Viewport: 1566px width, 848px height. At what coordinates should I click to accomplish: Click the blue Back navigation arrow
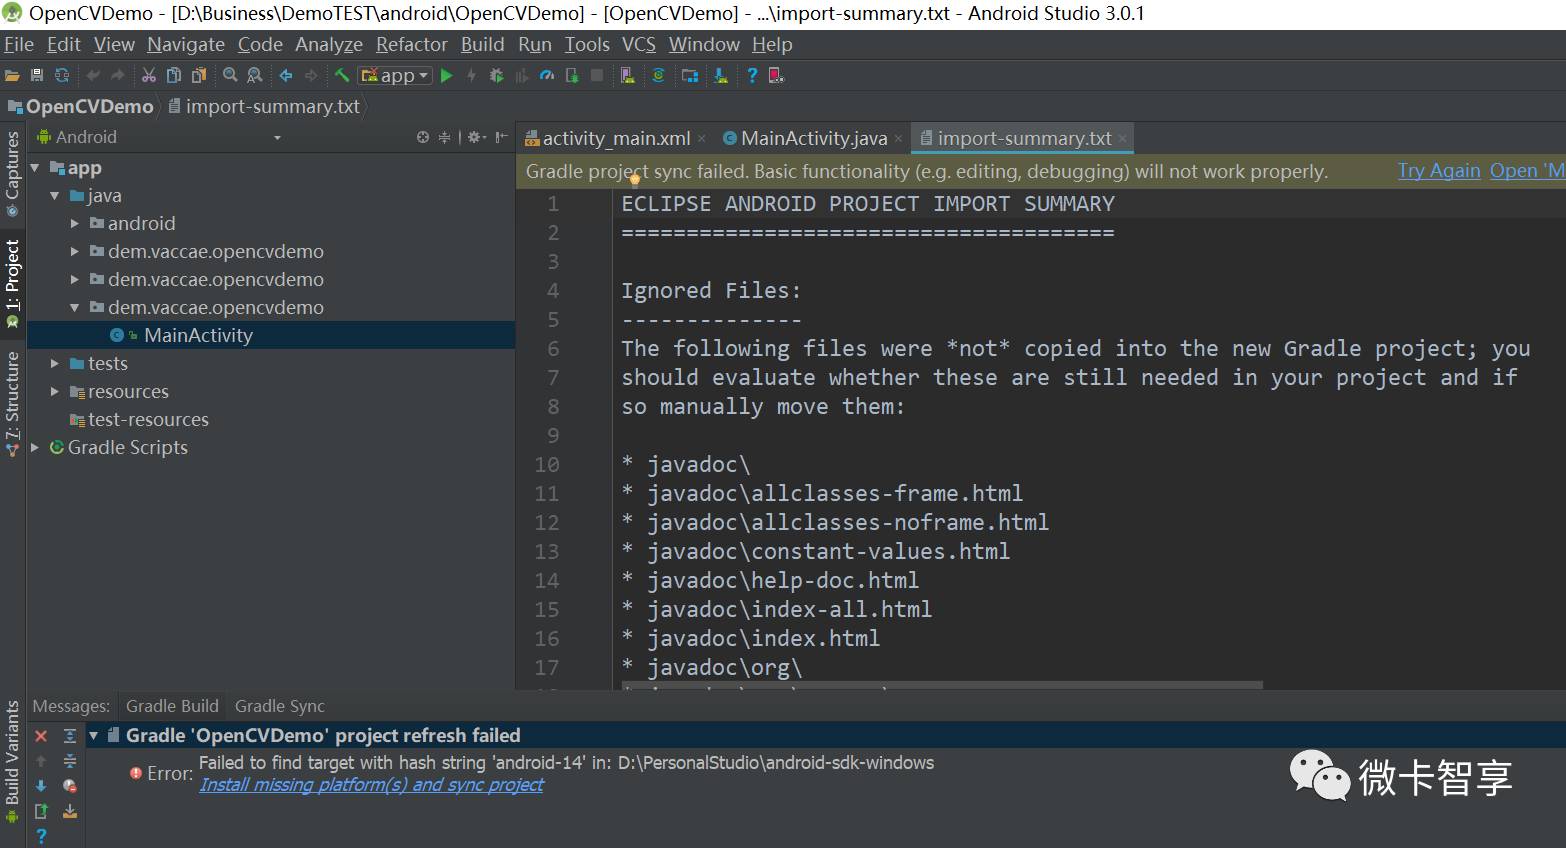click(x=286, y=75)
